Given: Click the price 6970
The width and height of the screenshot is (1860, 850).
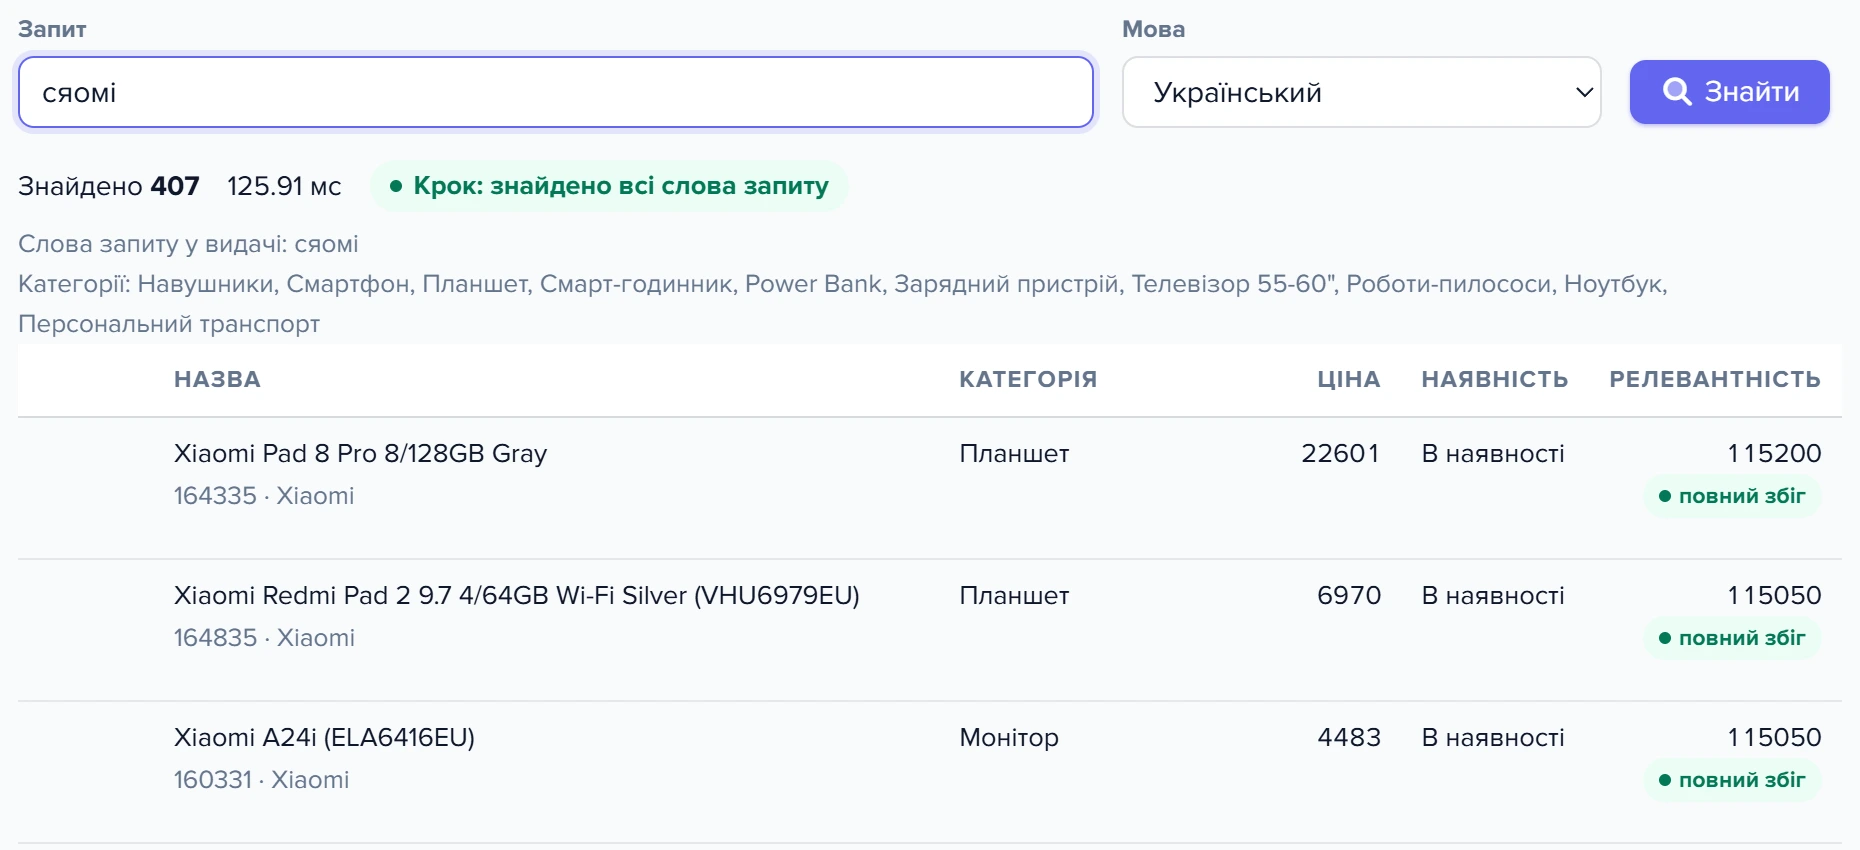Looking at the screenshot, I should (1348, 595).
